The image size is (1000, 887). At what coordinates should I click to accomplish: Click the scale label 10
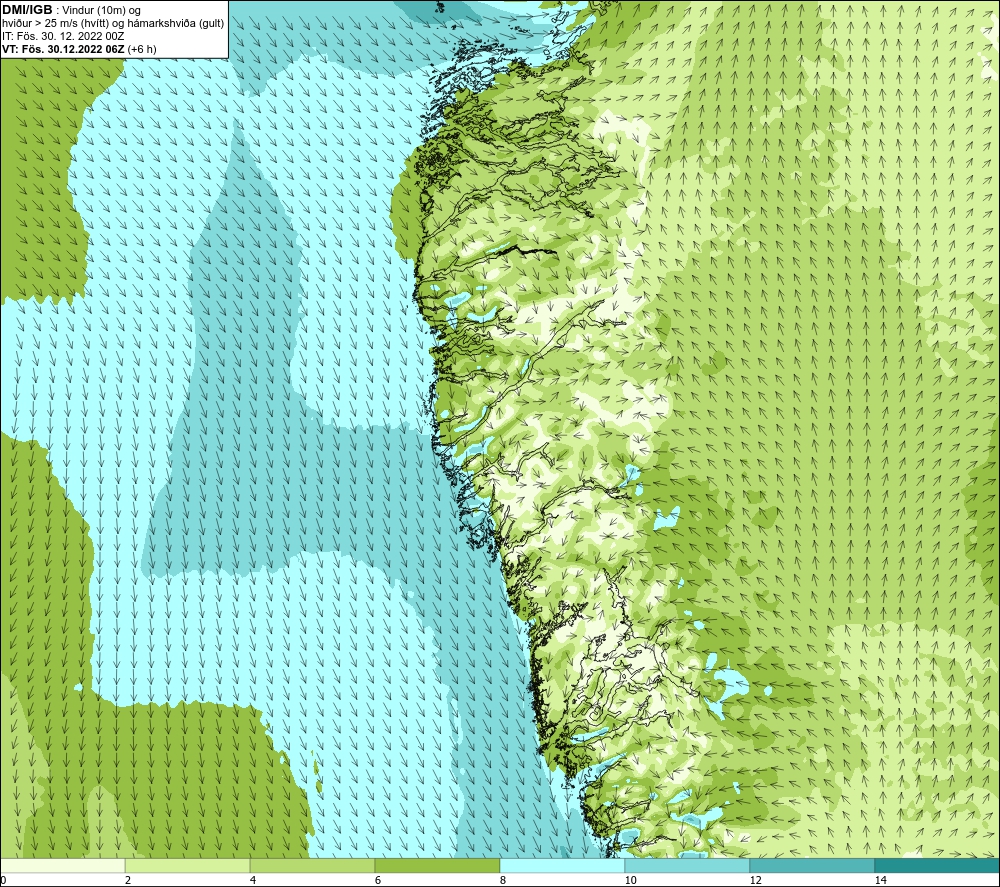(x=630, y=880)
